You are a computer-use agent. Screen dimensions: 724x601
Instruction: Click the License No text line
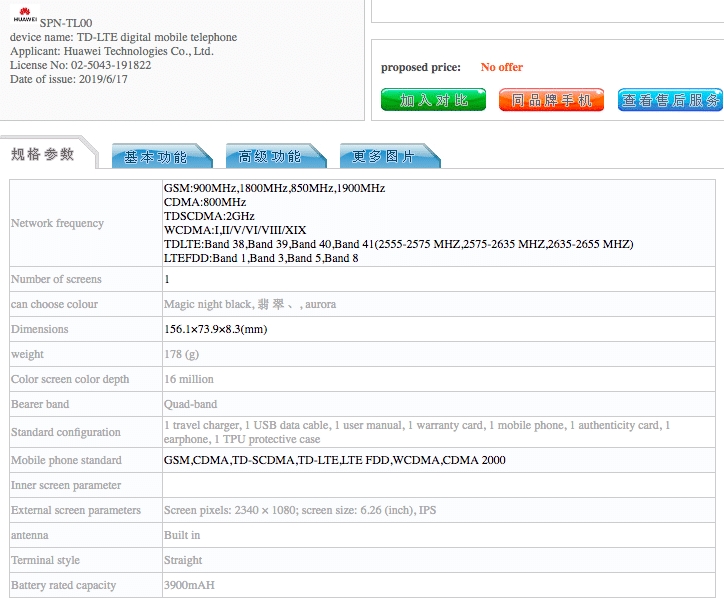point(80,65)
